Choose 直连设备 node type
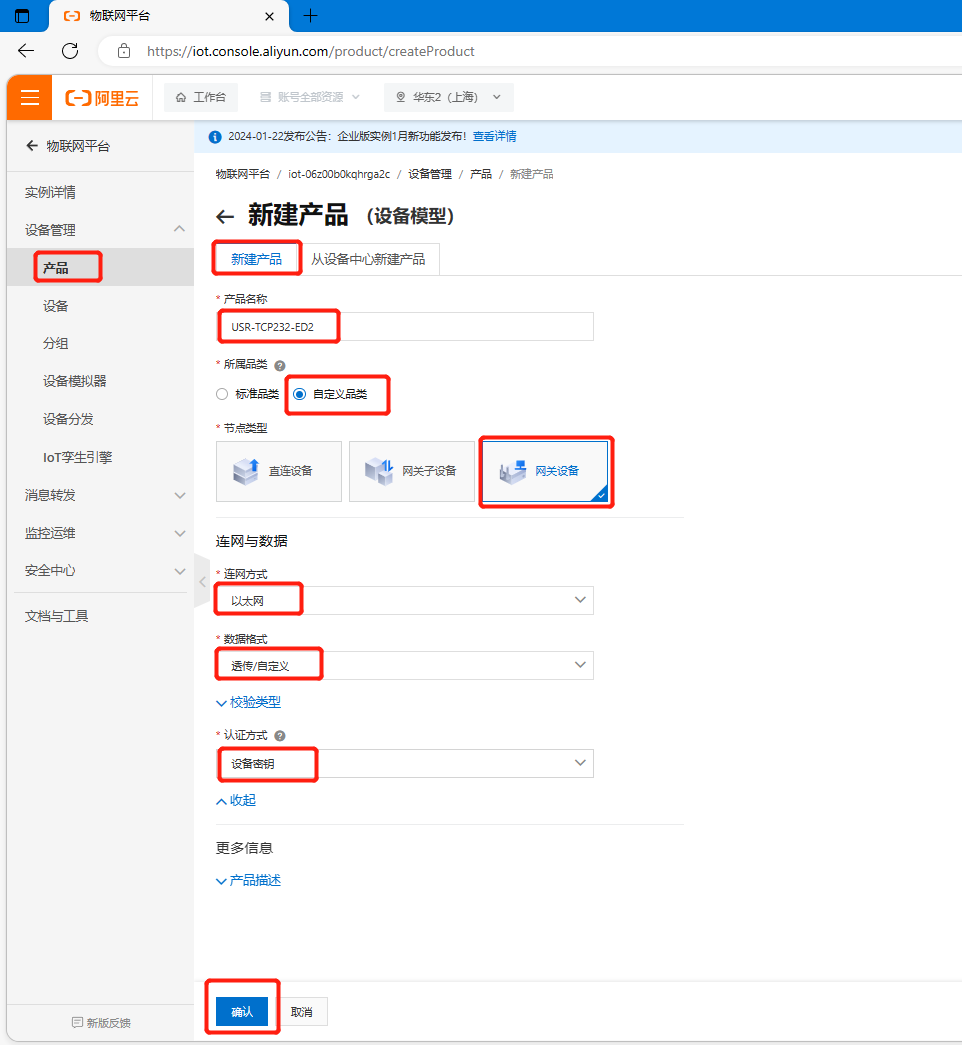 point(279,471)
